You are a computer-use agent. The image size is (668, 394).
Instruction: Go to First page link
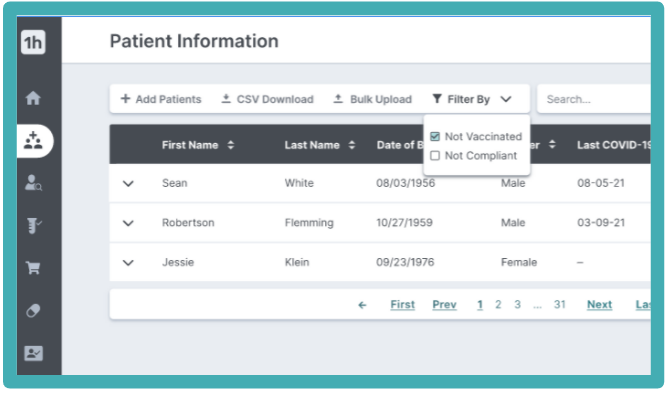coord(403,305)
